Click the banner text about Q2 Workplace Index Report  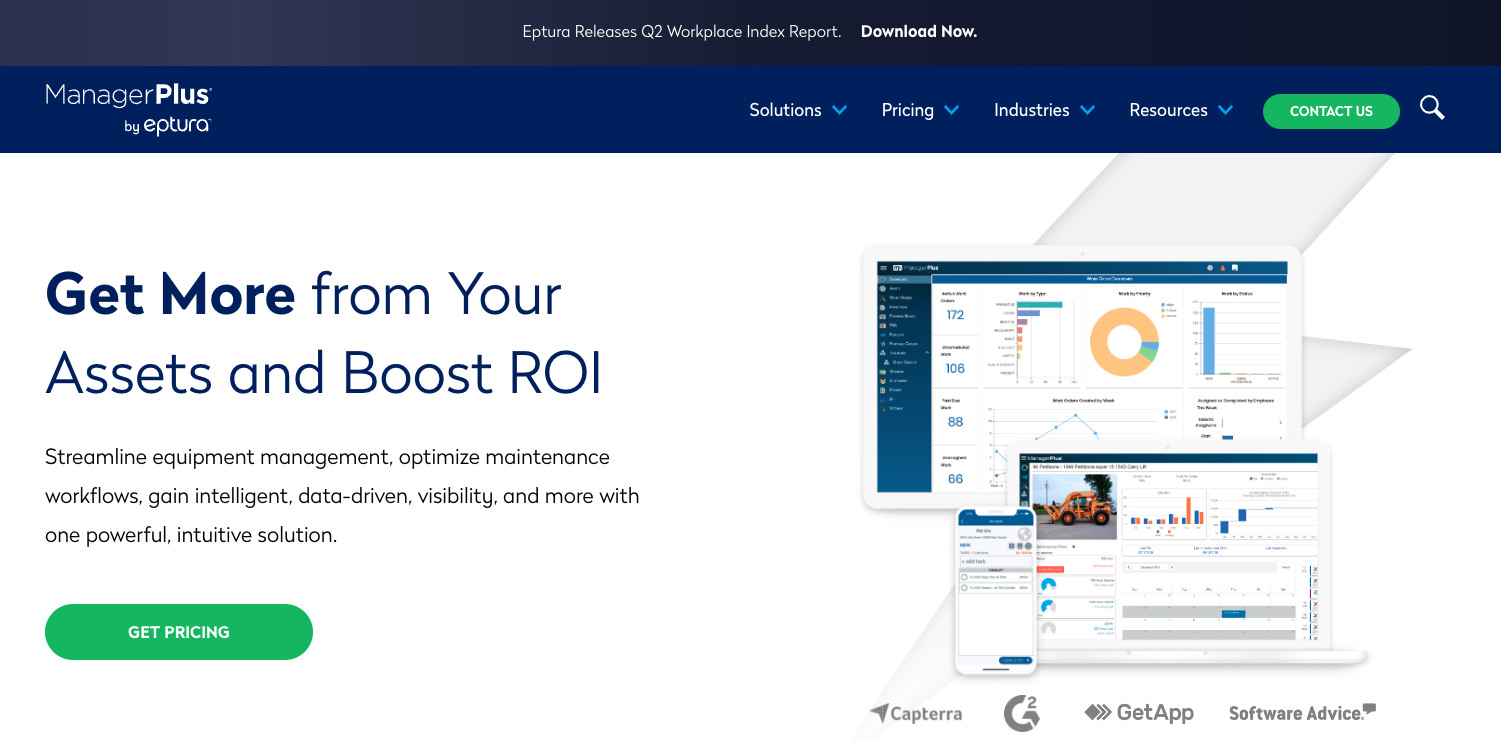[x=682, y=32]
